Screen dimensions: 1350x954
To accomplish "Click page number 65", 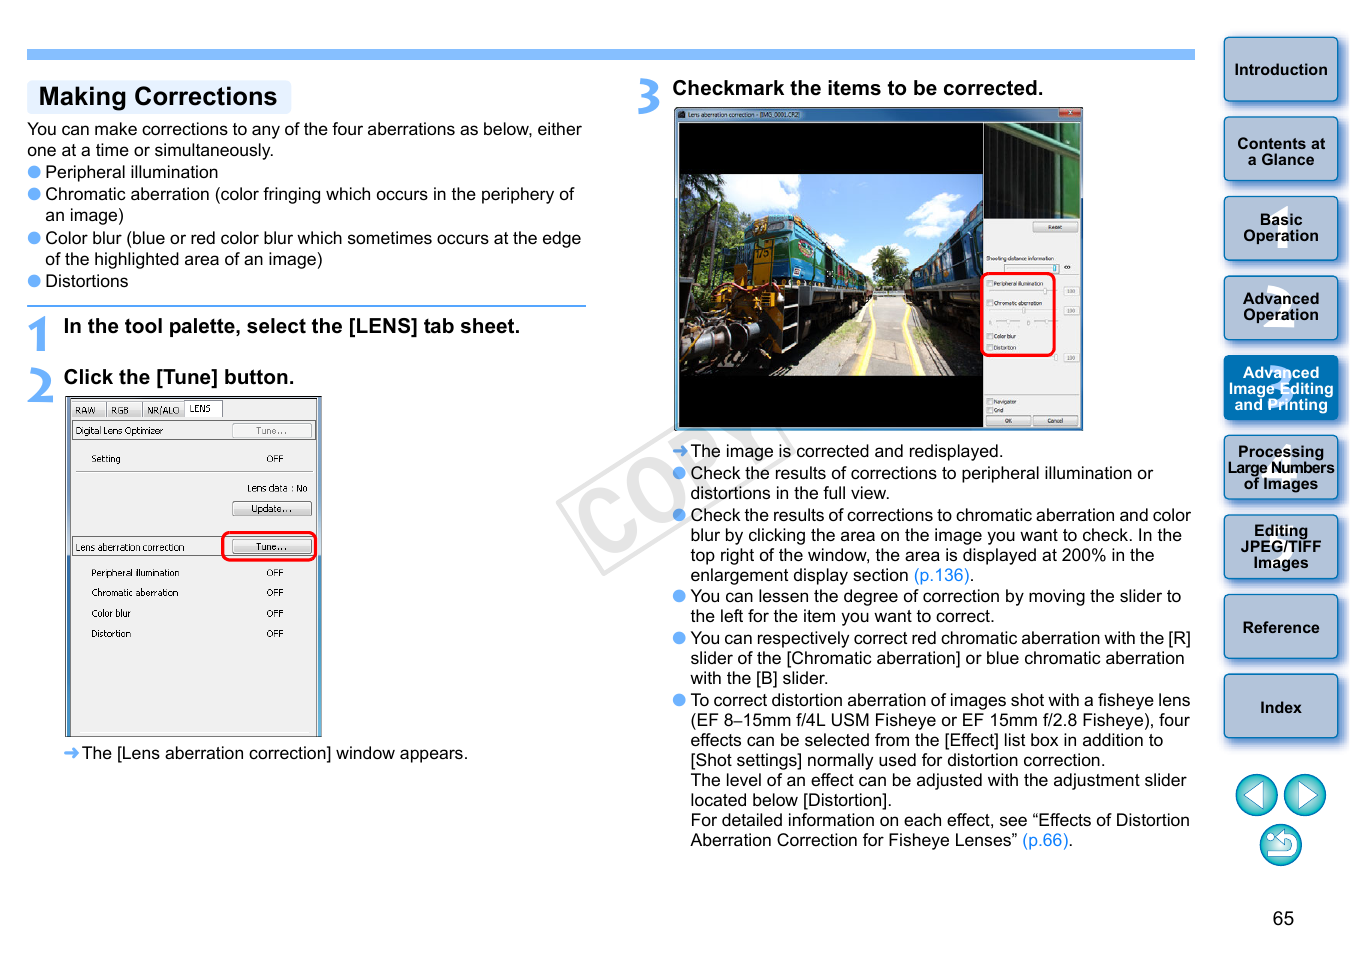I will 1283,918.
